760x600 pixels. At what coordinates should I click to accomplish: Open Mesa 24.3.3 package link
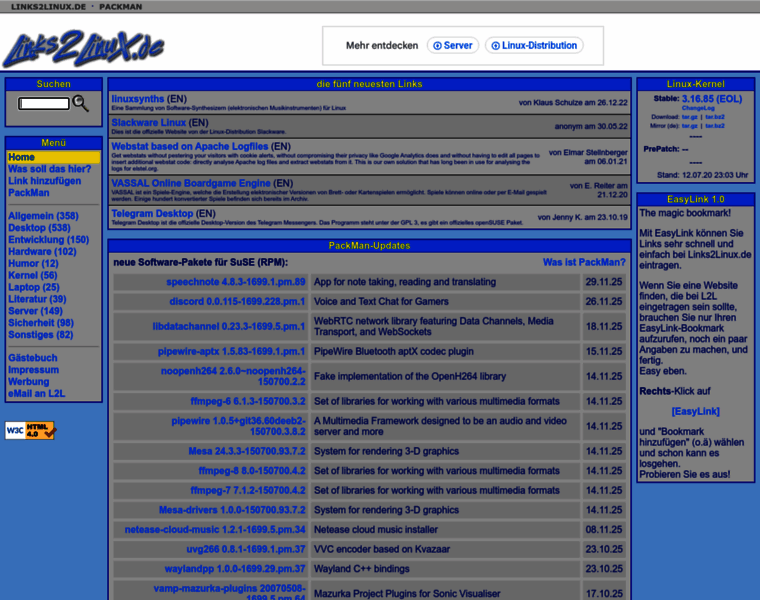click(x=247, y=451)
